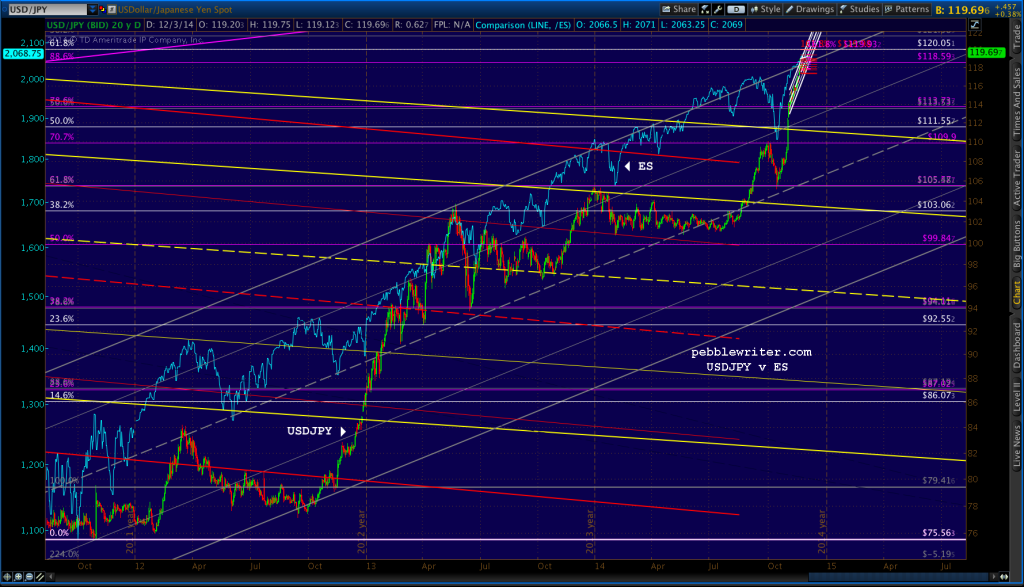Click the symbol description icon beside the ticker
The width and height of the screenshot is (1024, 587).
coord(112,9)
